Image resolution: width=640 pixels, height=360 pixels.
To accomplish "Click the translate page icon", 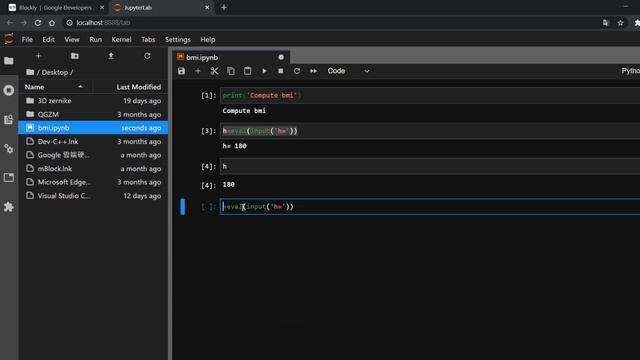I will click(x=606, y=23).
